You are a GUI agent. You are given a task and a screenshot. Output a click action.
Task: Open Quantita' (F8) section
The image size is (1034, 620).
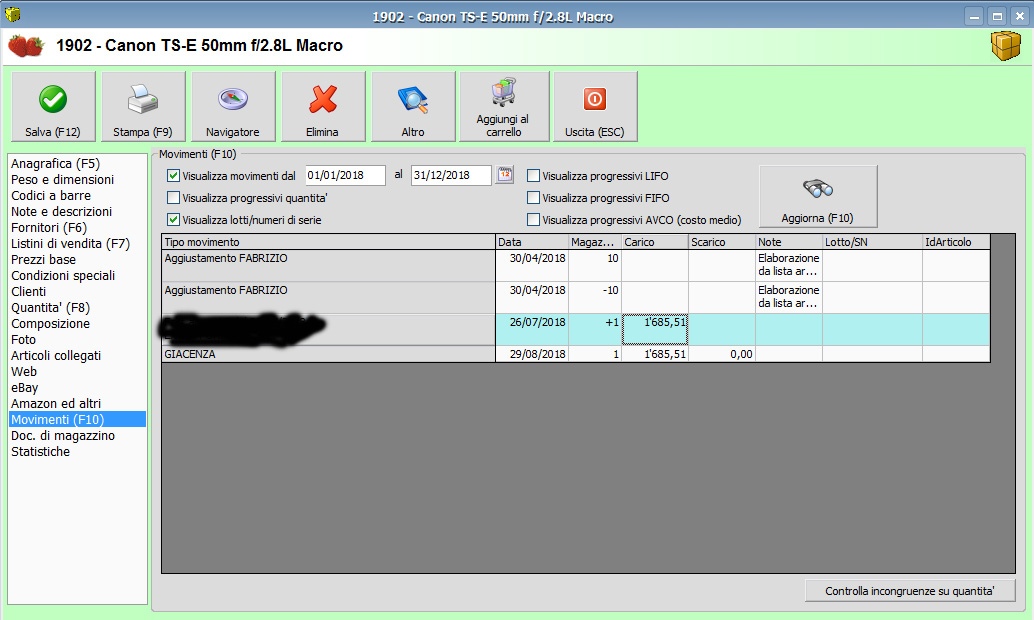(x=77, y=307)
